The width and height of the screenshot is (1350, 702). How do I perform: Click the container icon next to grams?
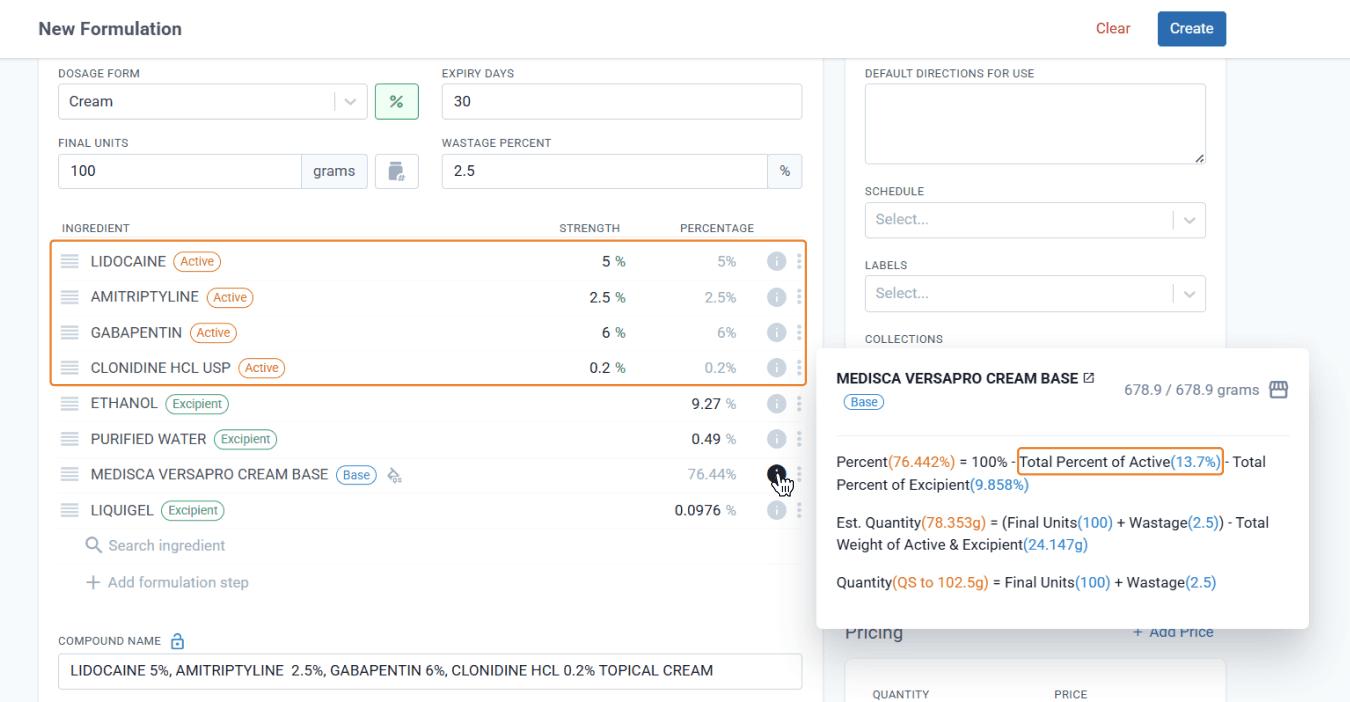[396, 171]
